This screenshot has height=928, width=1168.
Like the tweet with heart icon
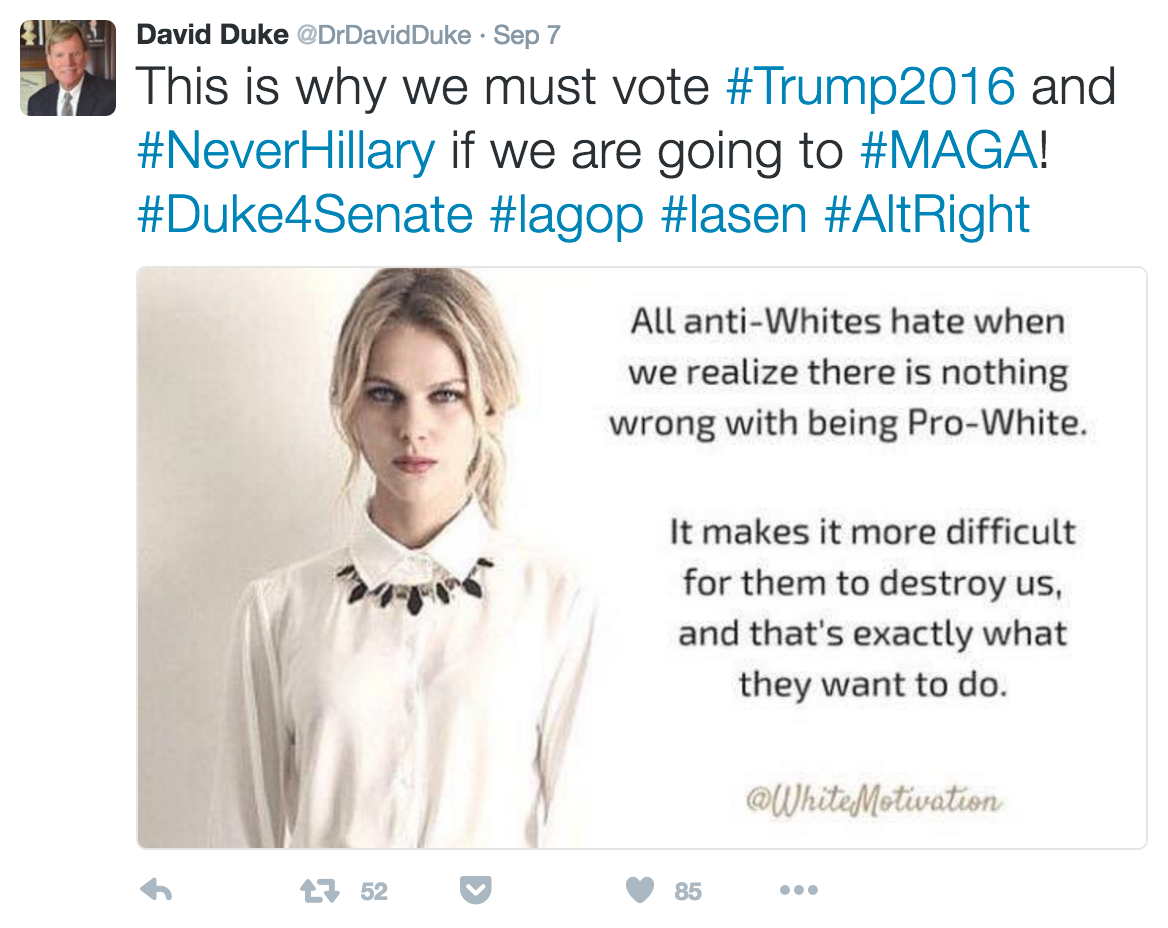pyautogui.click(x=640, y=890)
